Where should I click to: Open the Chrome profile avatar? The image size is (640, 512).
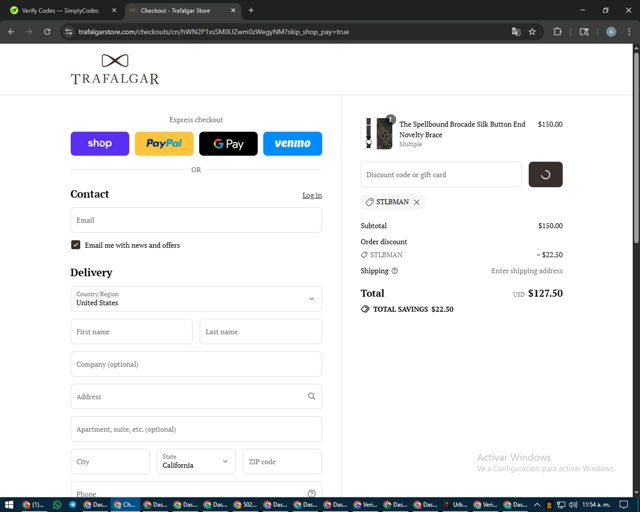click(611, 32)
